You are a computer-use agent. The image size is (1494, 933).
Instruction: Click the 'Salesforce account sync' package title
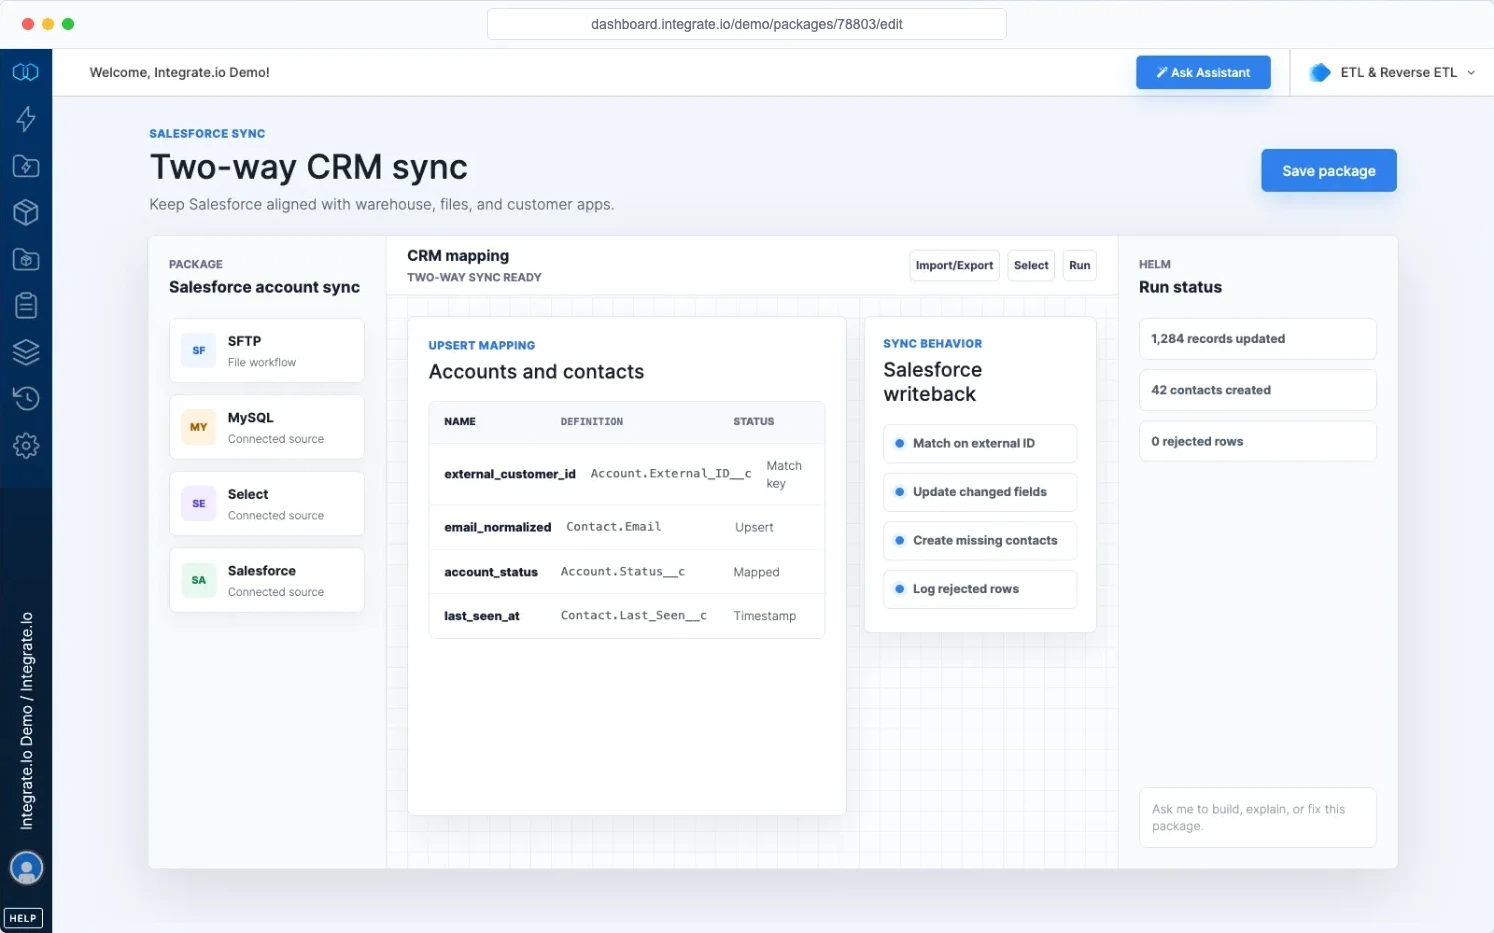pos(264,287)
